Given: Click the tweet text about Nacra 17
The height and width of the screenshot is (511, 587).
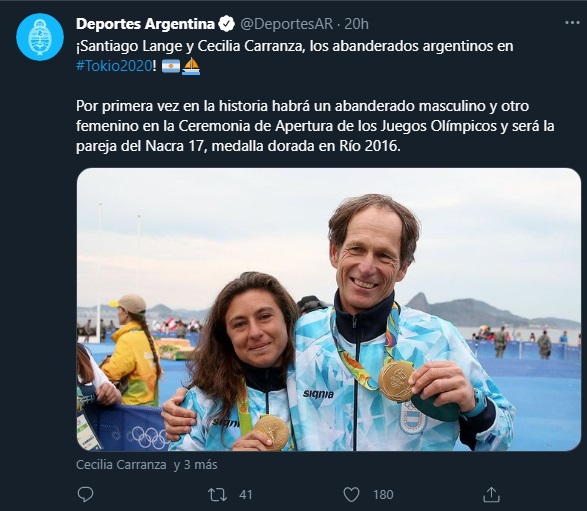Looking at the screenshot, I should point(315,126).
